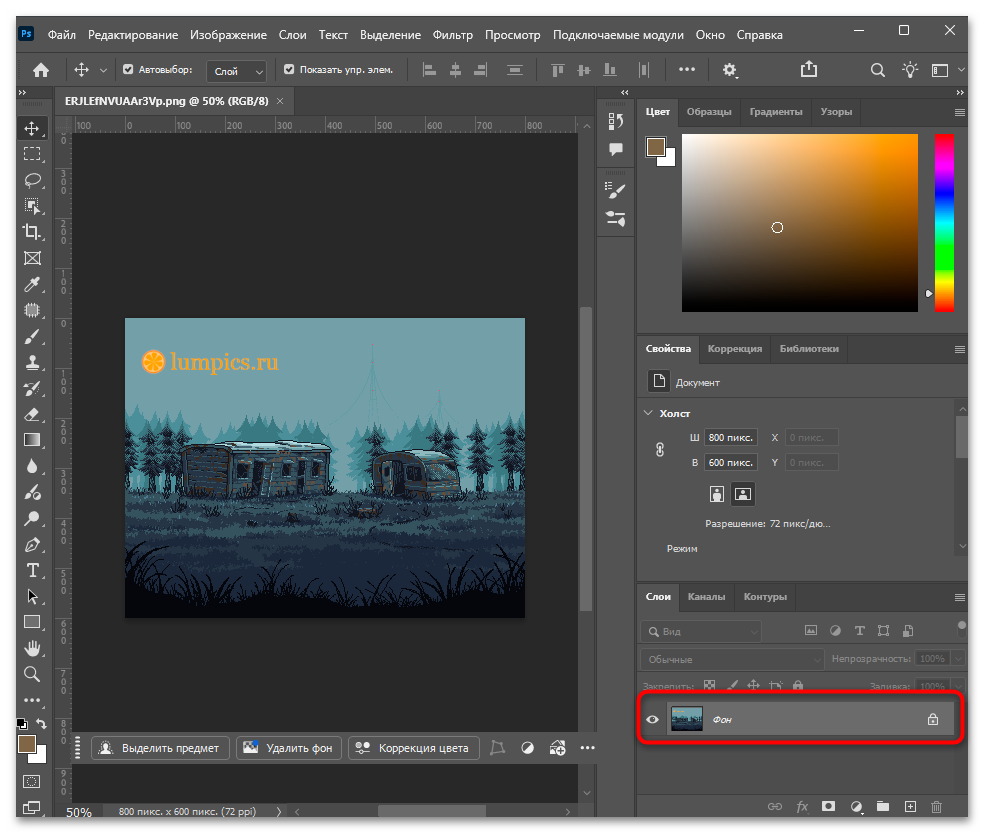The height and width of the screenshot is (833, 984).
Task: Click the rainbow hue slider strip
Action: pos(944,223)
